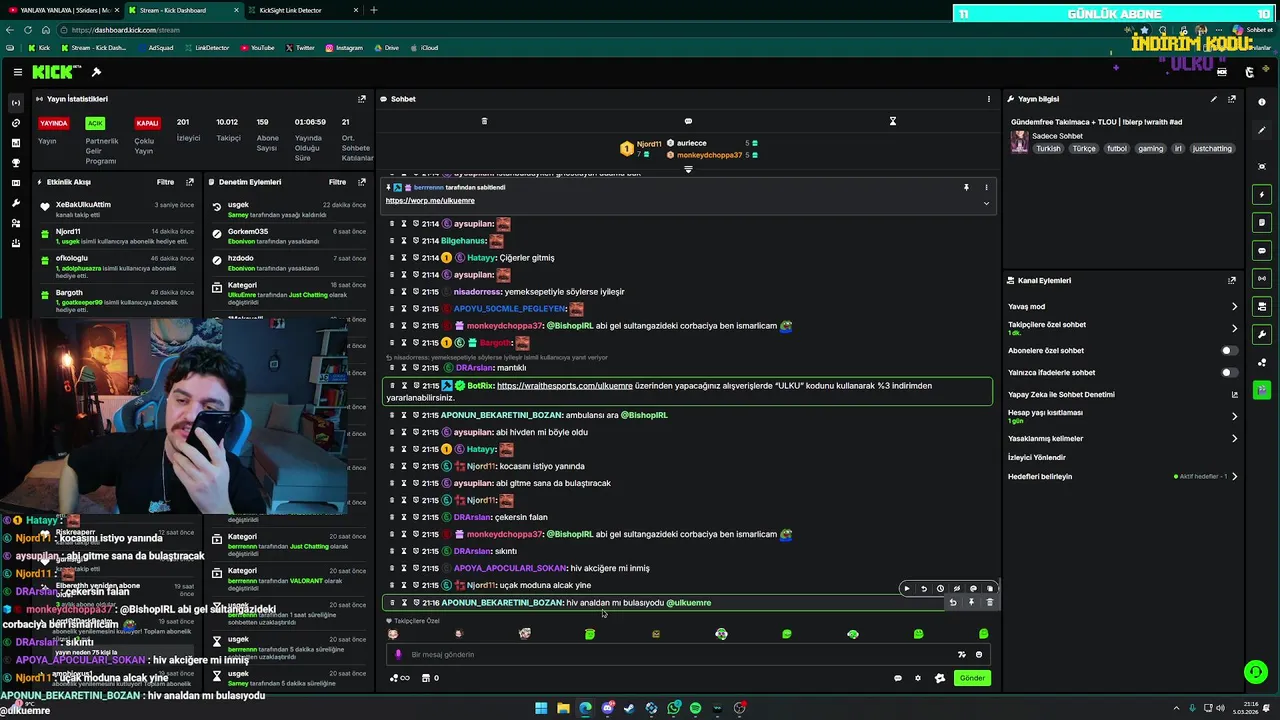Open the download icon in left sidebar
The image size is (1280, 720).
[15, 243]
